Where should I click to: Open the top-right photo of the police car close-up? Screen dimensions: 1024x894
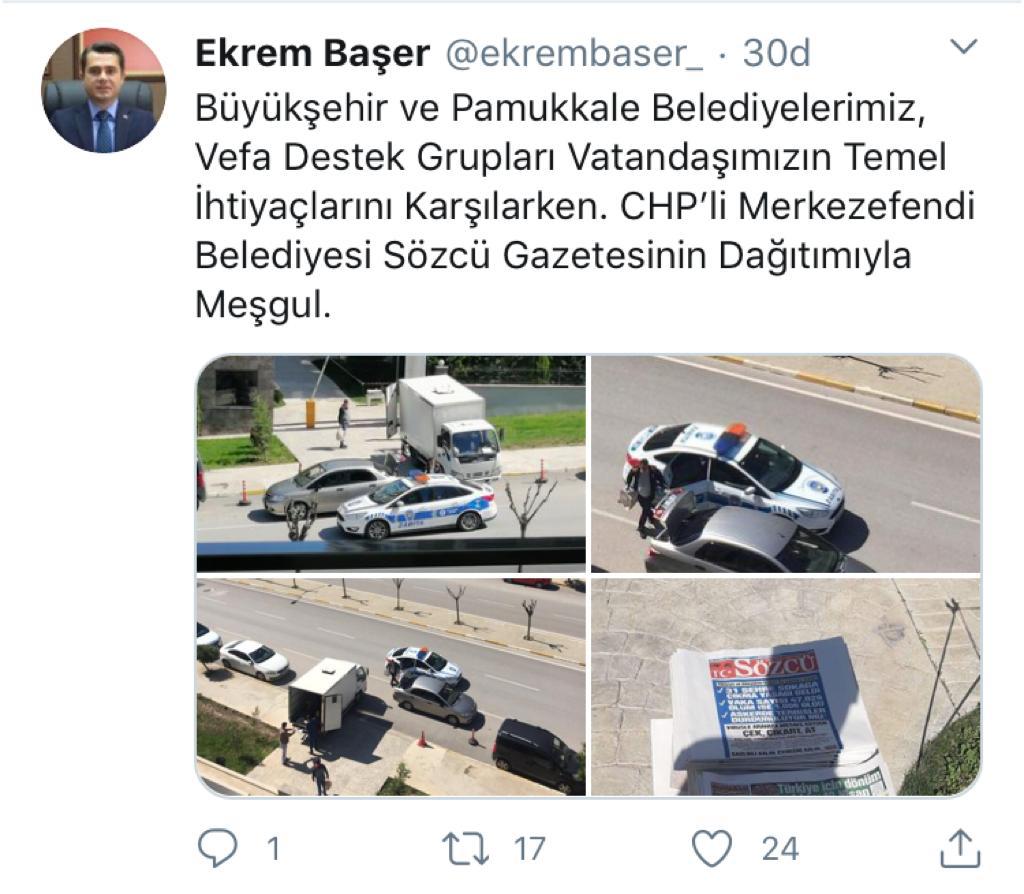(786, 464)
